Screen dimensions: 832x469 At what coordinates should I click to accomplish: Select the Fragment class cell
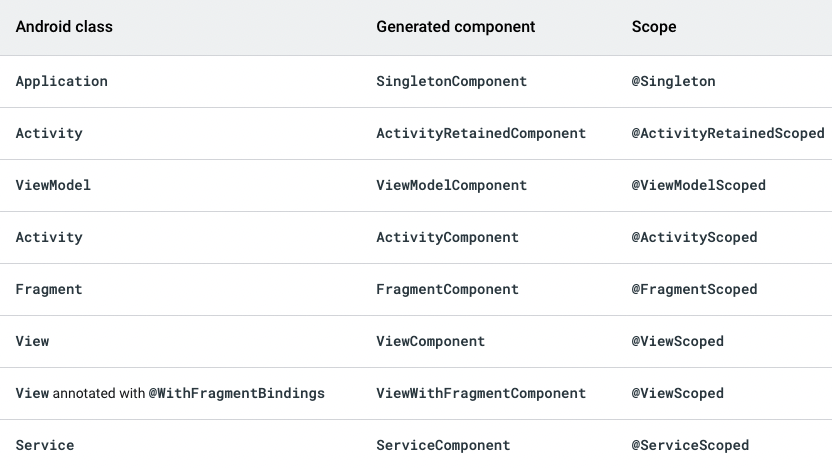click(x=49, y=289)
